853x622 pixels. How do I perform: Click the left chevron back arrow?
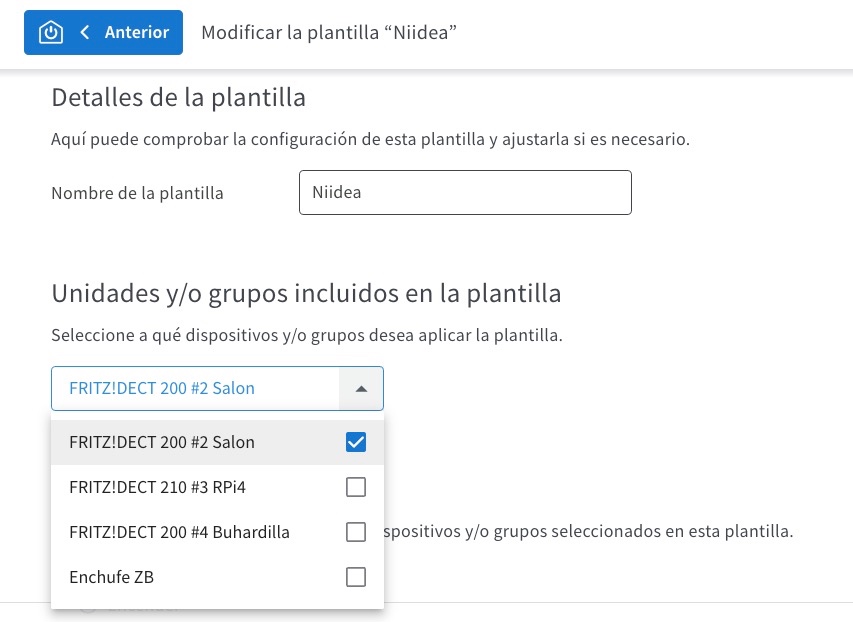84,32
